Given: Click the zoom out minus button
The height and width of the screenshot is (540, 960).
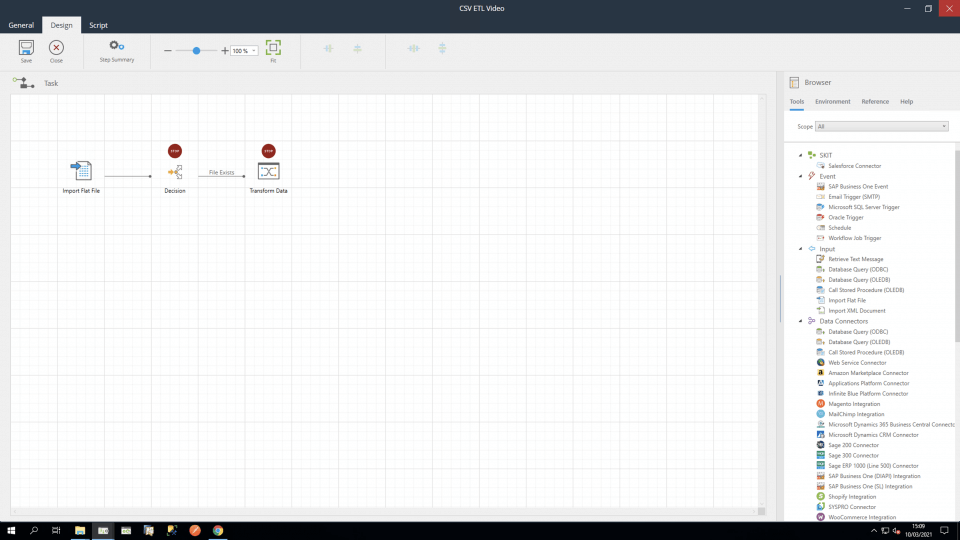Looking at the screenshot, I should coord(168,50).
